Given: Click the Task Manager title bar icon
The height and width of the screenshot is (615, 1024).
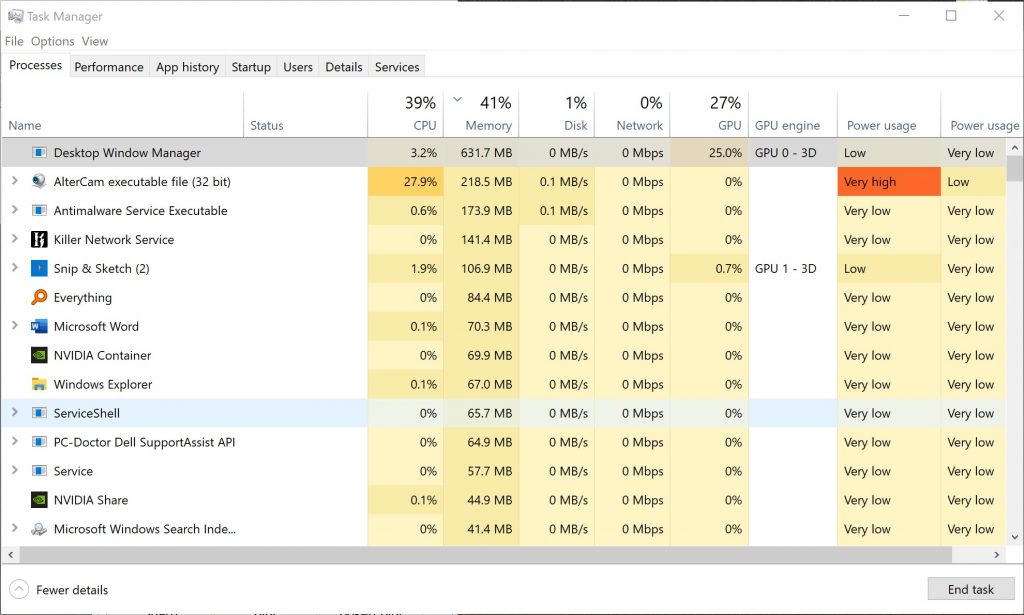Looking at the screenshot, I should click(15, 16).
